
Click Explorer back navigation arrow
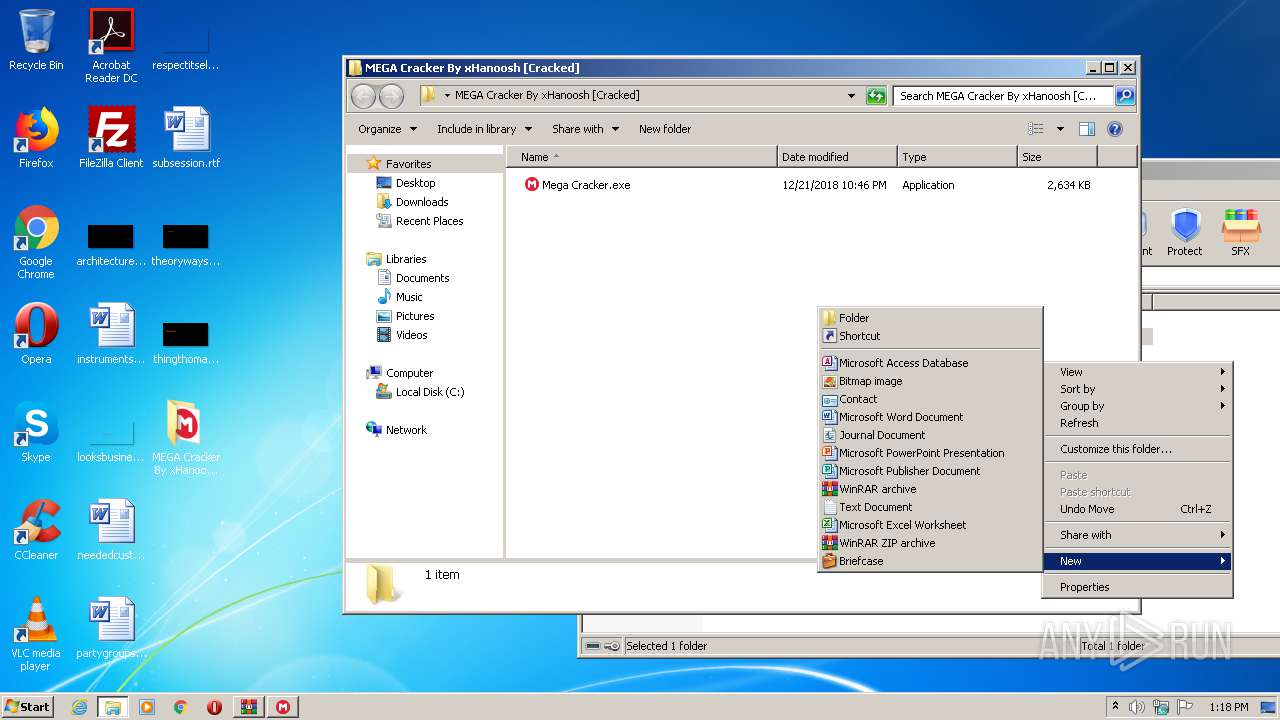pos(363,96)
